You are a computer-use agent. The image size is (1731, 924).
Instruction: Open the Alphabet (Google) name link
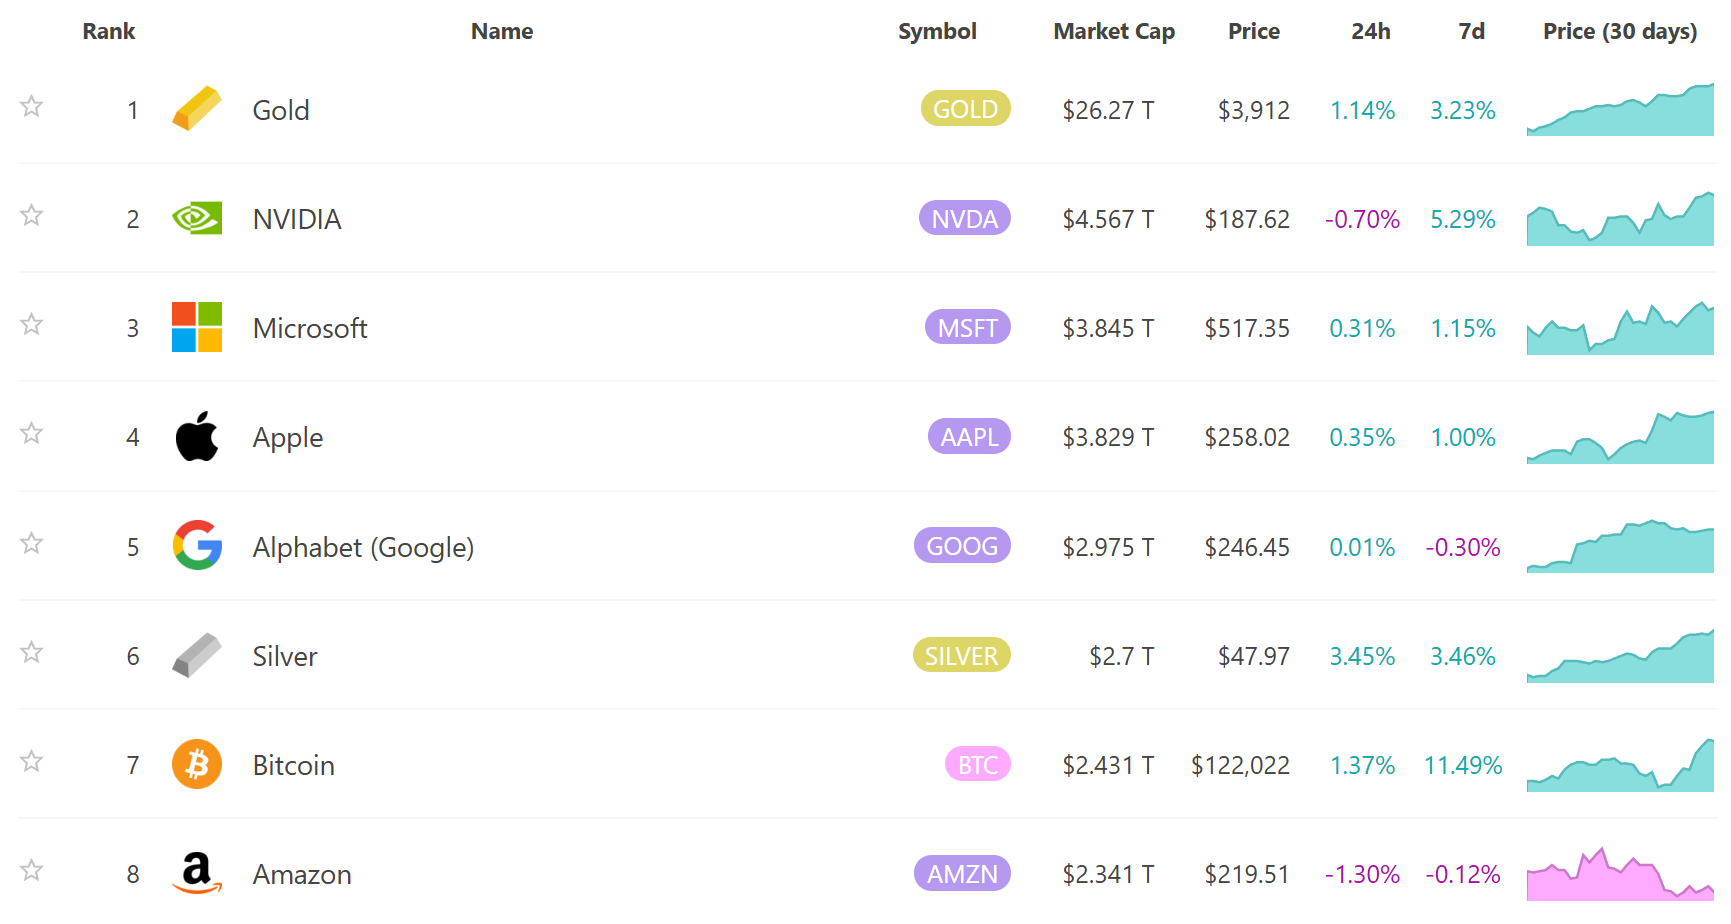pyautogui.click(x=363, y=547)
